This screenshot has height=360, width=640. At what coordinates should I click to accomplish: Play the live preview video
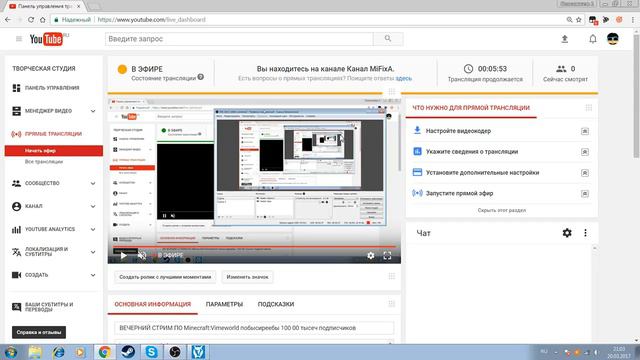(x=123, y=256)
